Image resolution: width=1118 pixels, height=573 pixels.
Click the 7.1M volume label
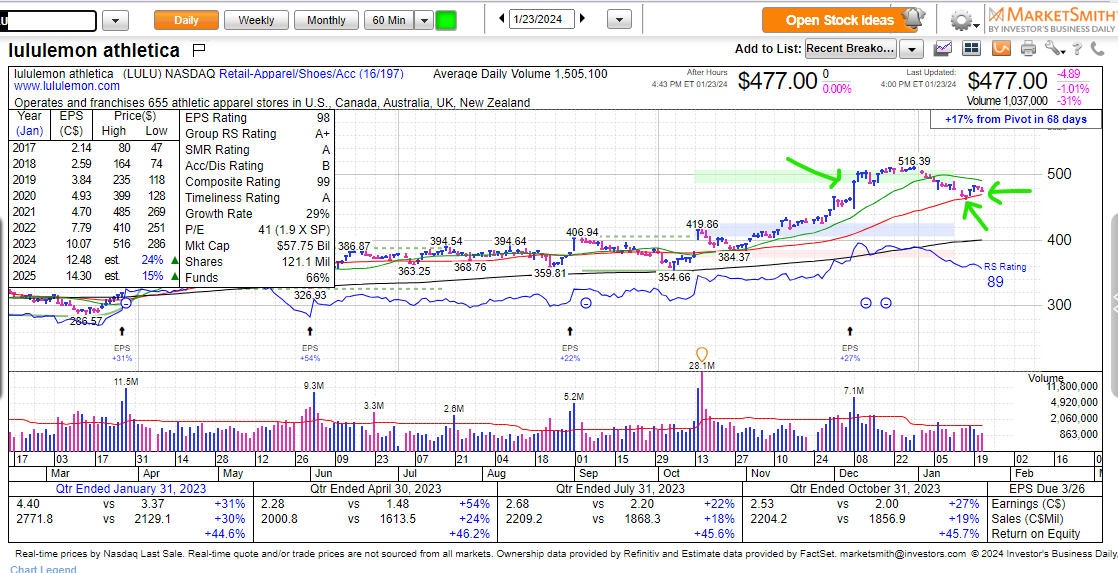click(853, 391)
